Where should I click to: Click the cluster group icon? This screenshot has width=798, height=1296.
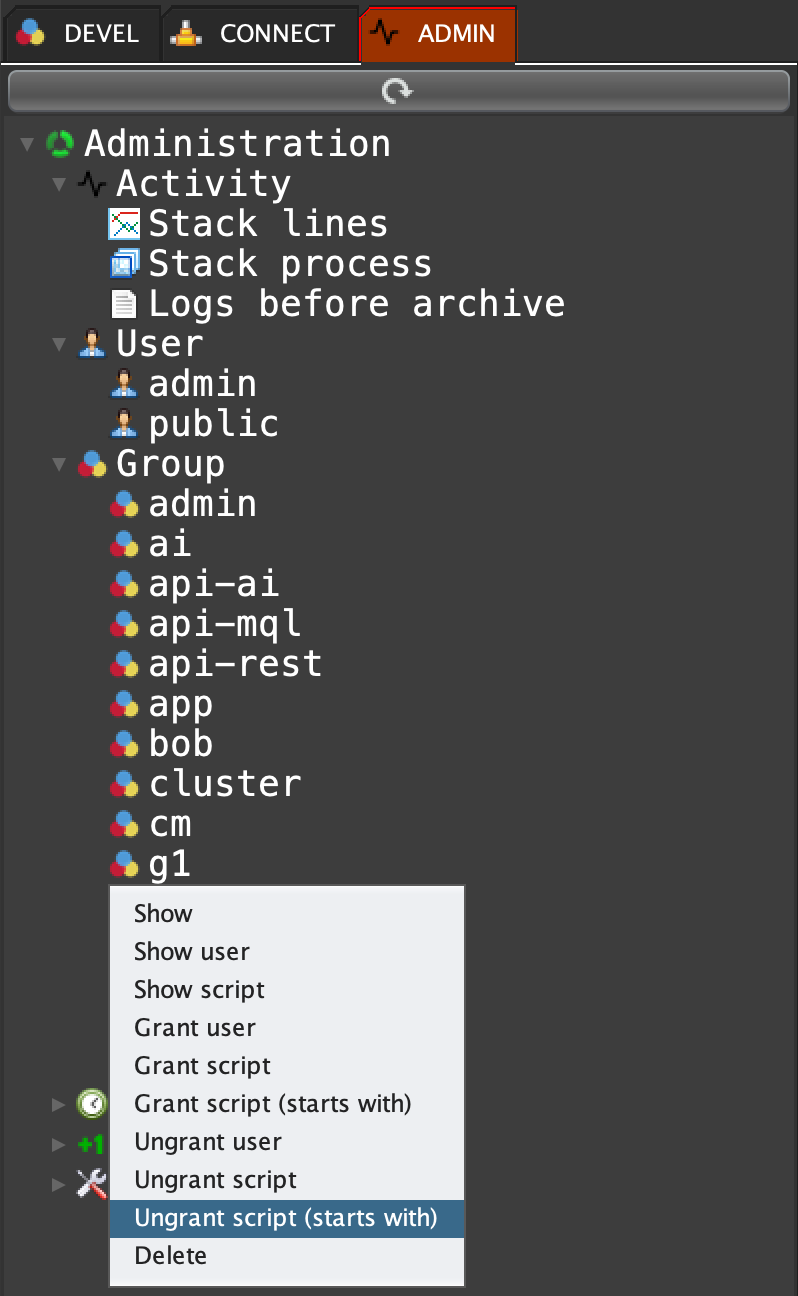coord(123,784)
